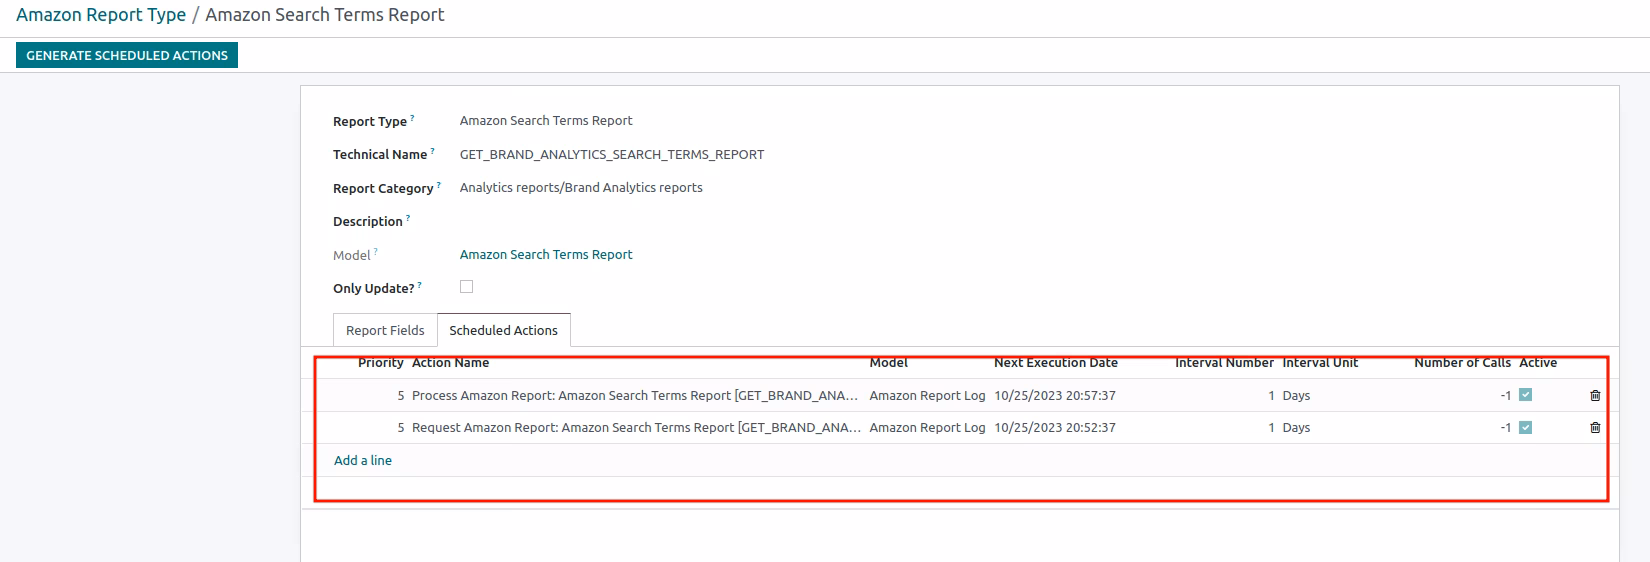Open the Process Amazon Report action name cell
This screenshot has height=562, width=1650.
click(x=635, y=396)
